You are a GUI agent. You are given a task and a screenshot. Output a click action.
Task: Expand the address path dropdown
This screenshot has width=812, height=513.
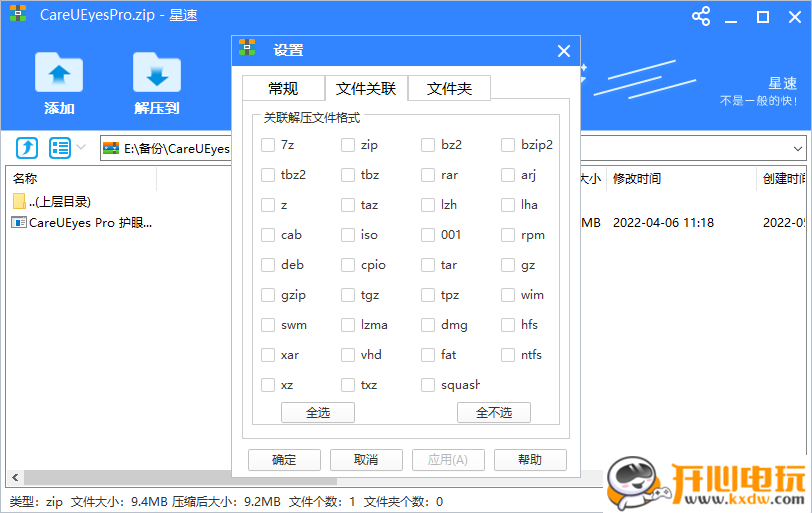[x=798, y=149]
